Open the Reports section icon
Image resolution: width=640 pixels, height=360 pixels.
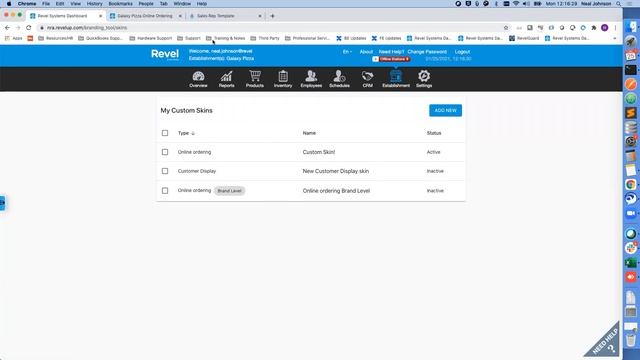coord(227,79)
